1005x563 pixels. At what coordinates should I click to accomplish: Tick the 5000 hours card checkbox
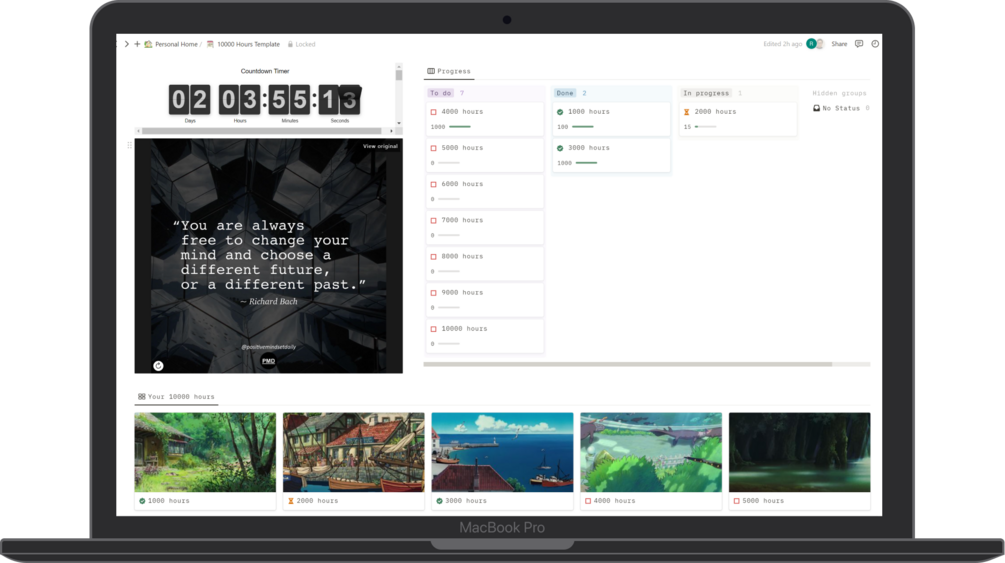coord(433,148)
